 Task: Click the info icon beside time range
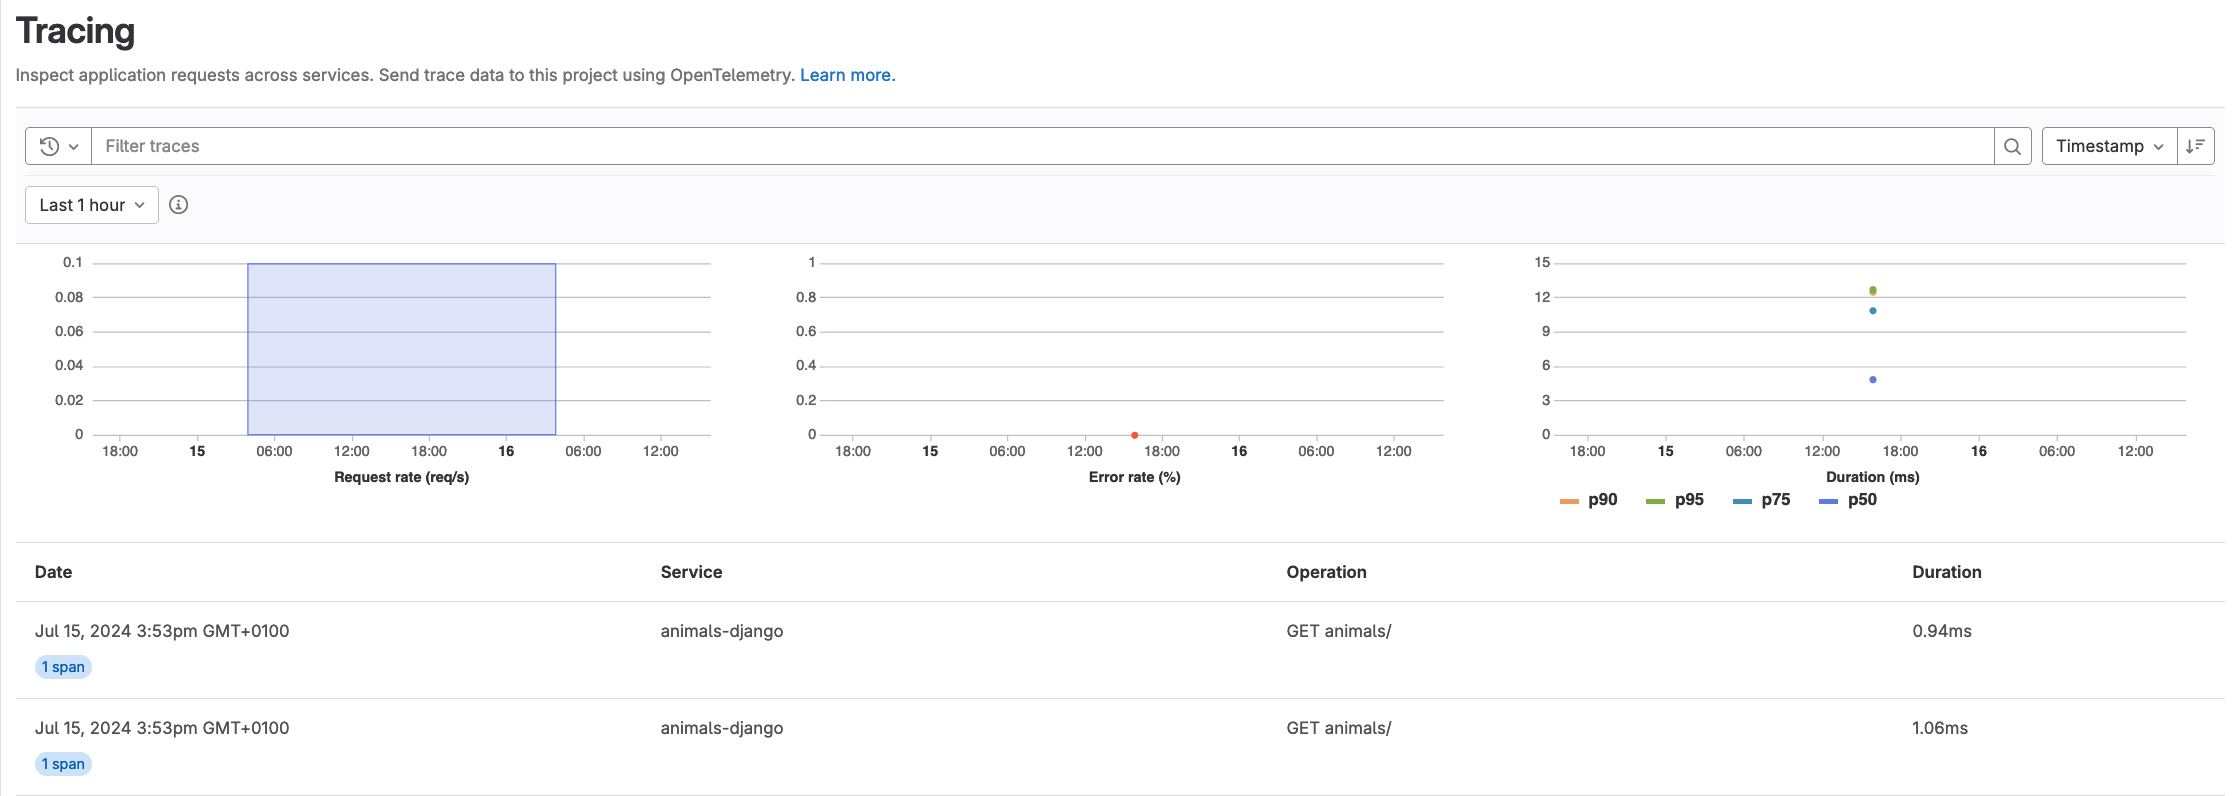179,205
